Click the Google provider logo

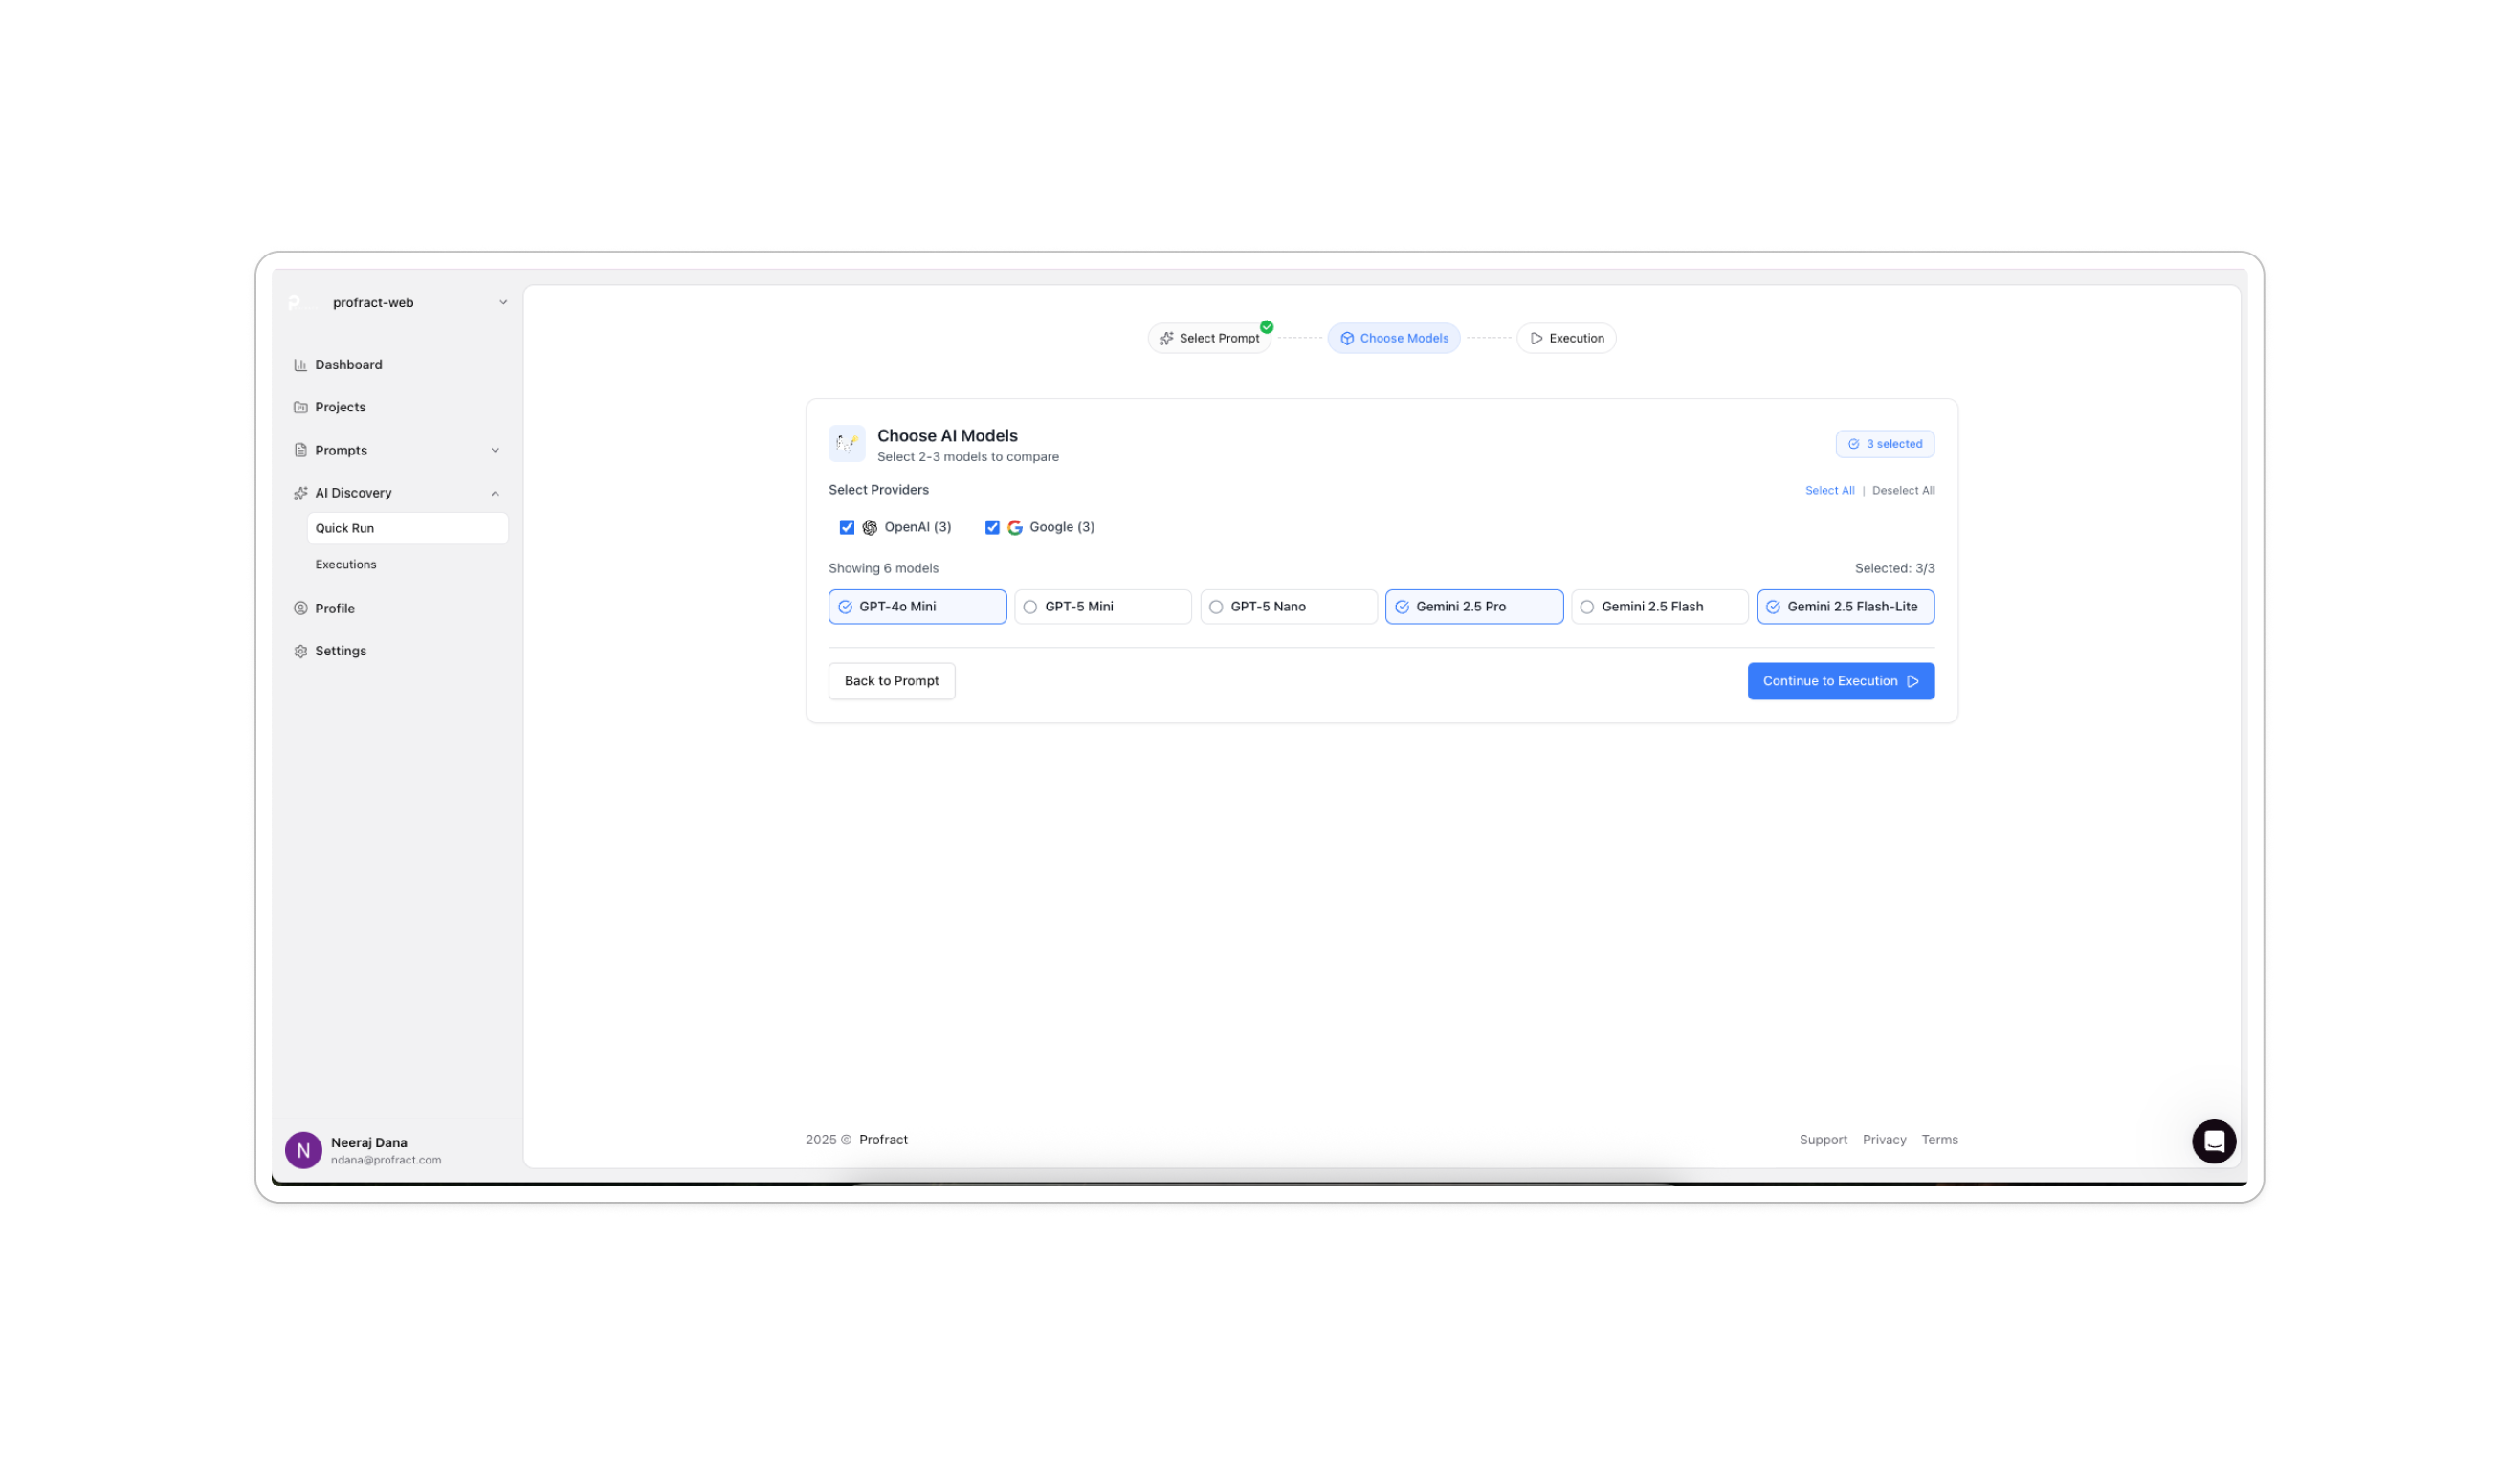point(1015,527)
